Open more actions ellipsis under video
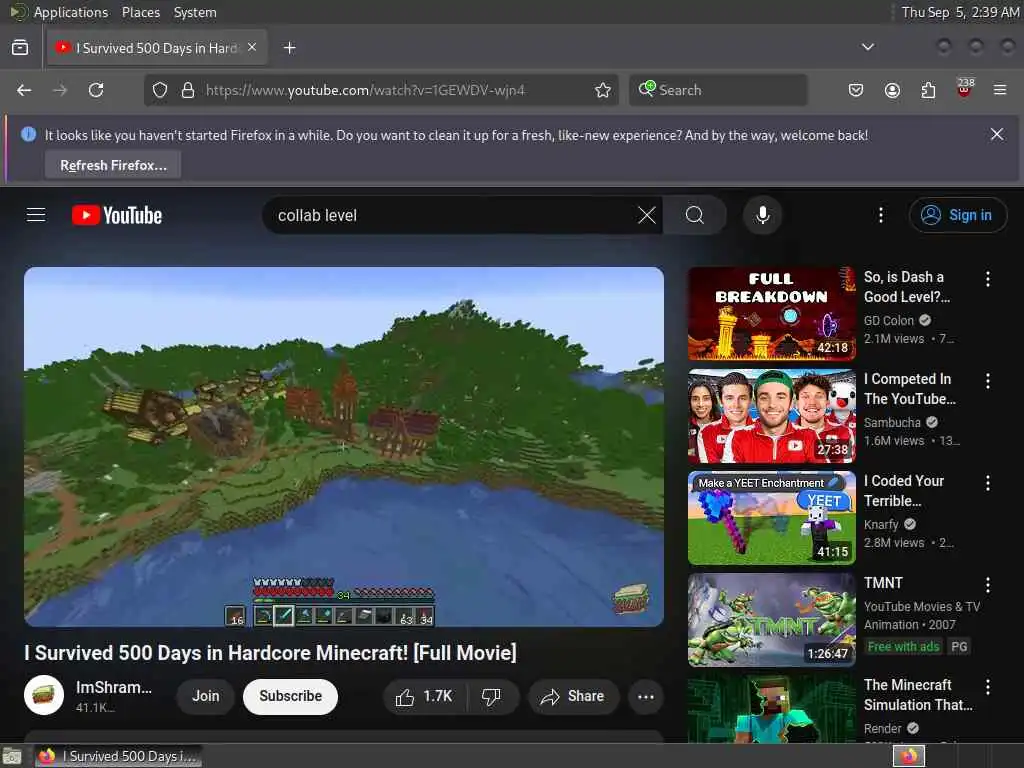 tap(646, 697)
